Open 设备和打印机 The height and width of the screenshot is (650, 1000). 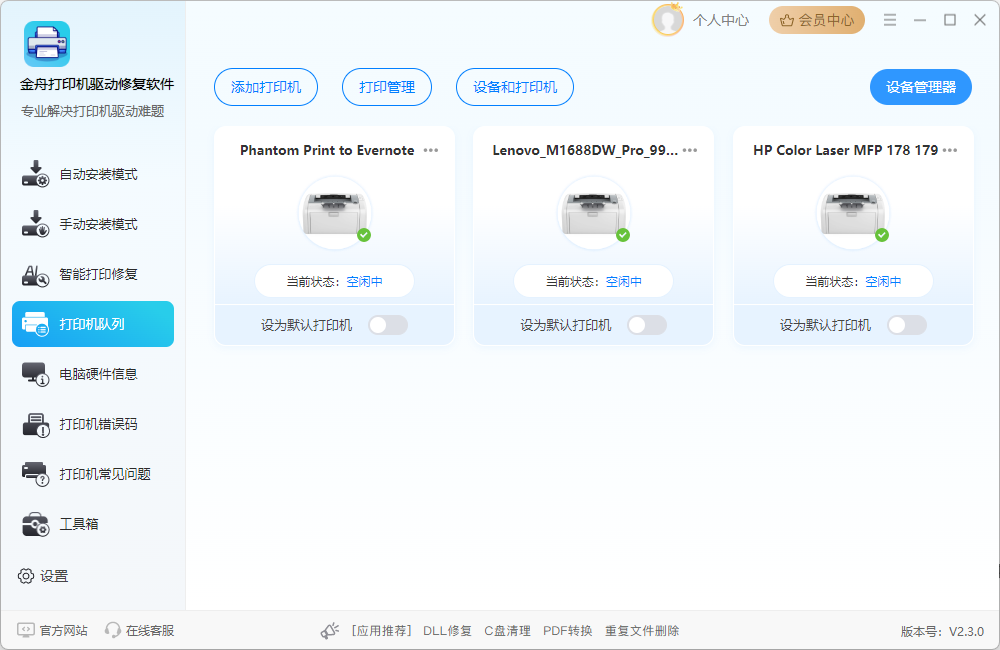click(x=515, y=87)
